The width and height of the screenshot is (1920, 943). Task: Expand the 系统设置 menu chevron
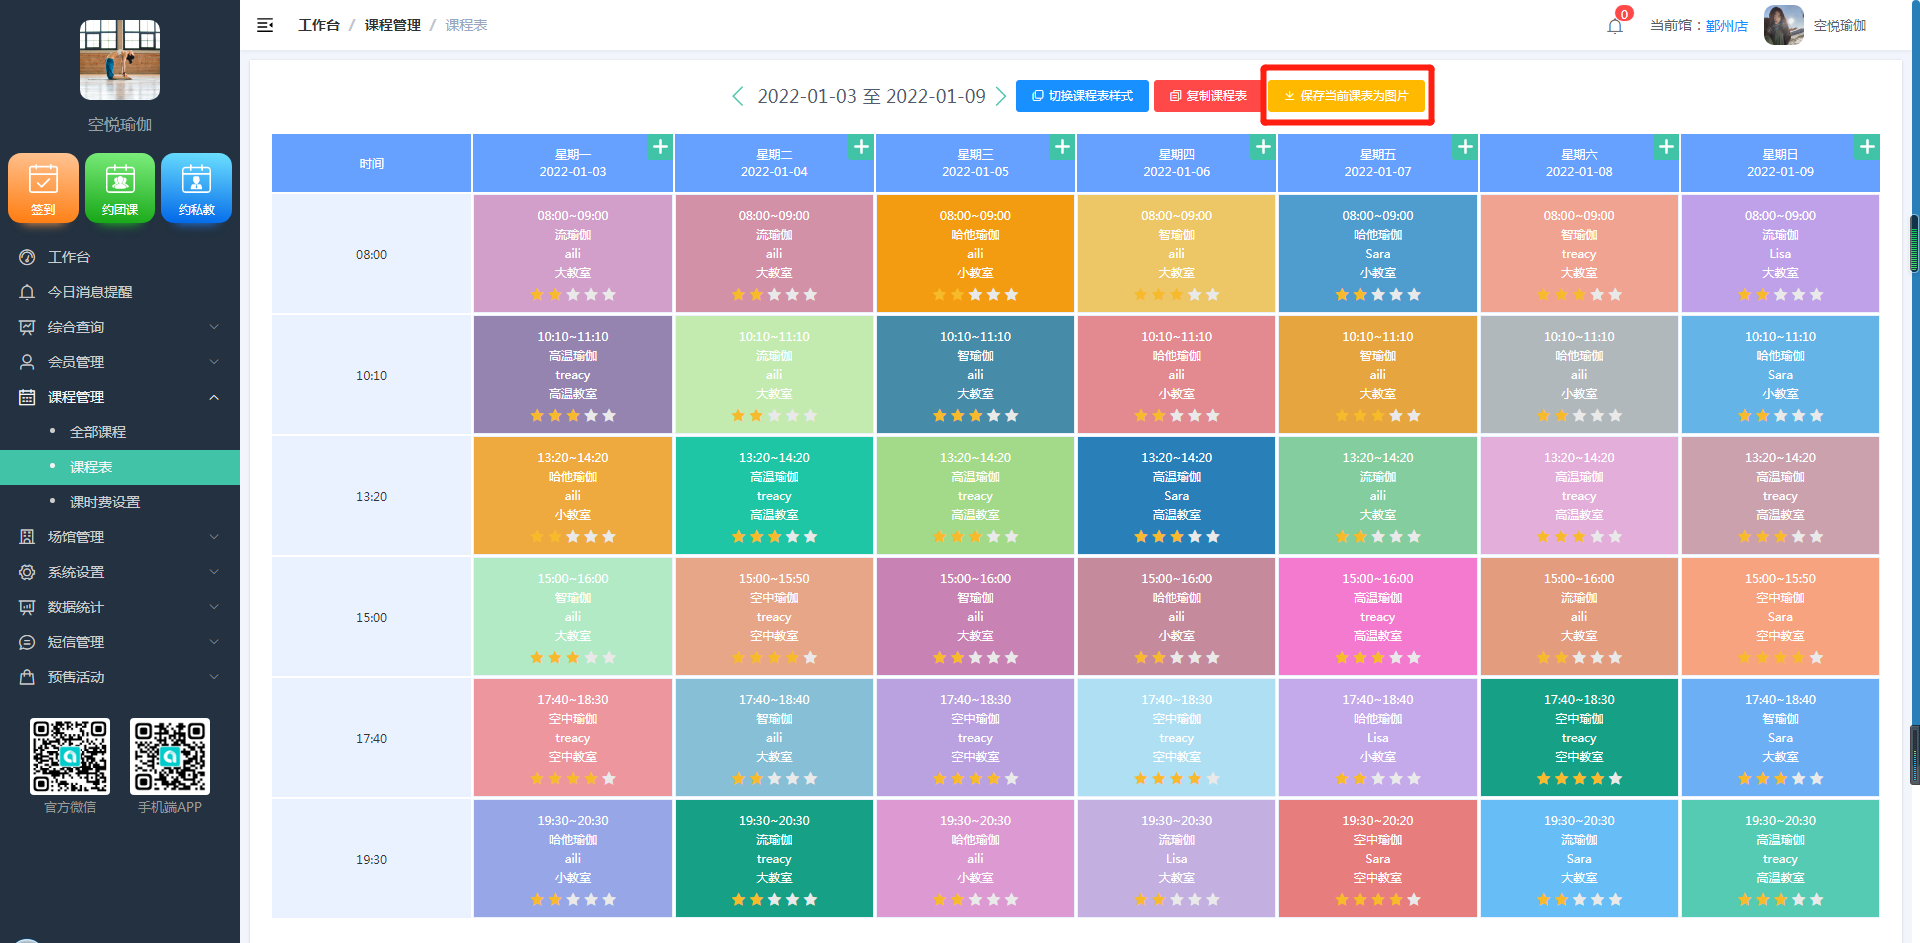[214, 572]
